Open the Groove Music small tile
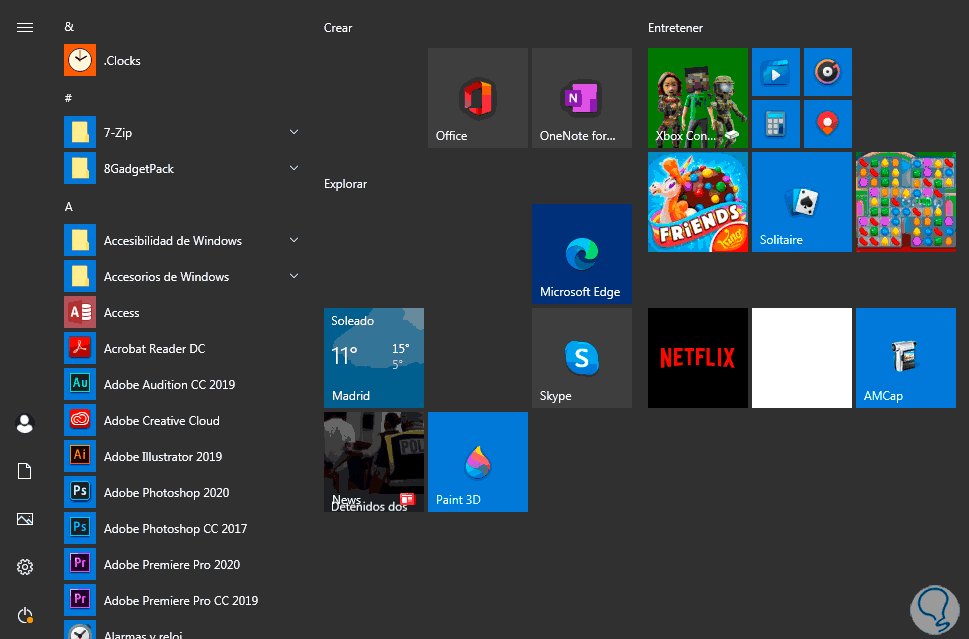The image size is (969, 639). (827, 72)
